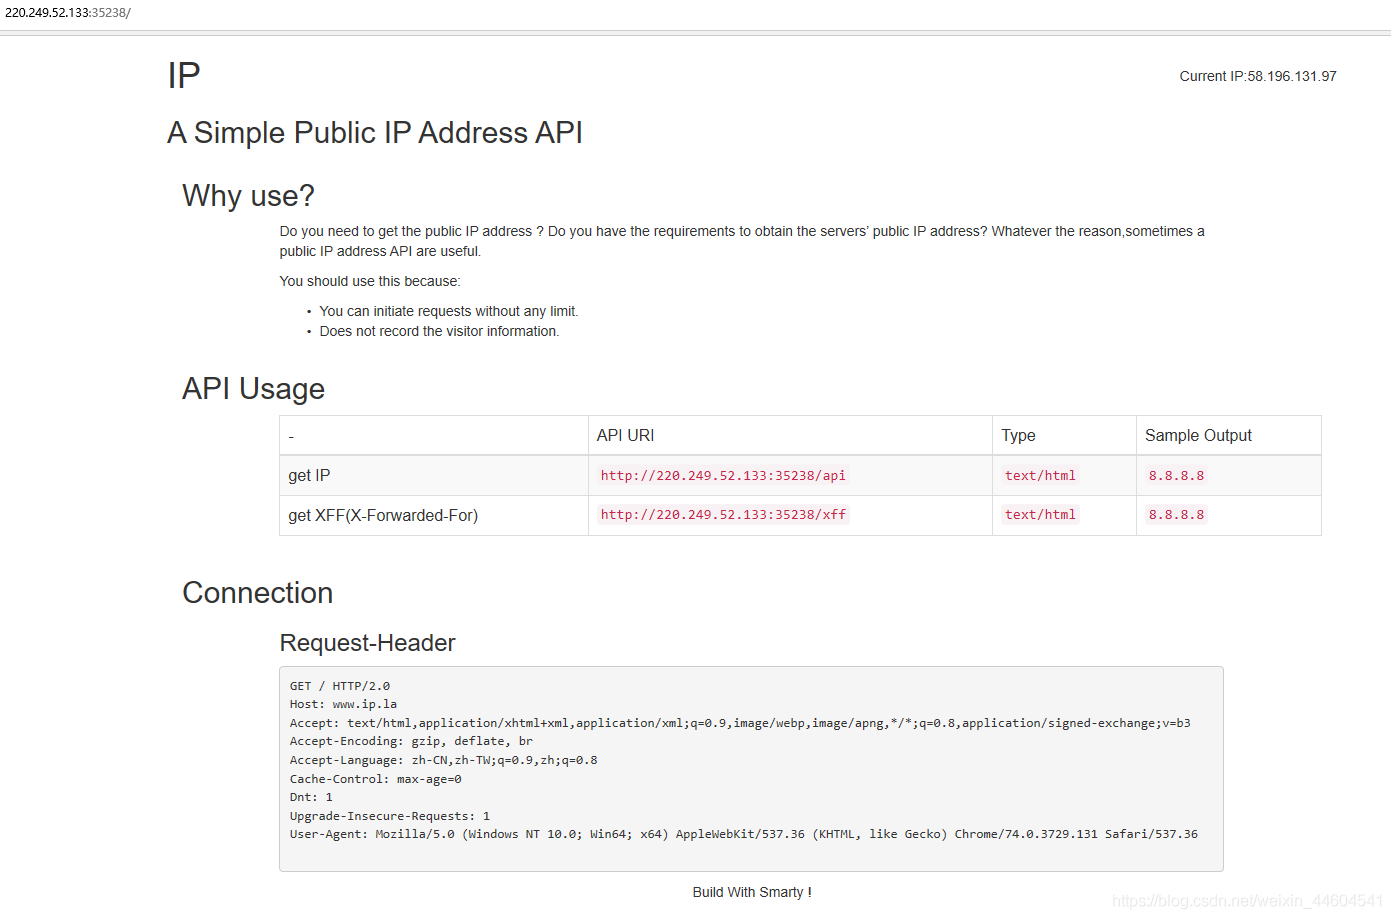Screen dimensions: 1391x919
Task: Click the Upgrade-Insecure-Requests: 1 line
Action: click(390, 816)
